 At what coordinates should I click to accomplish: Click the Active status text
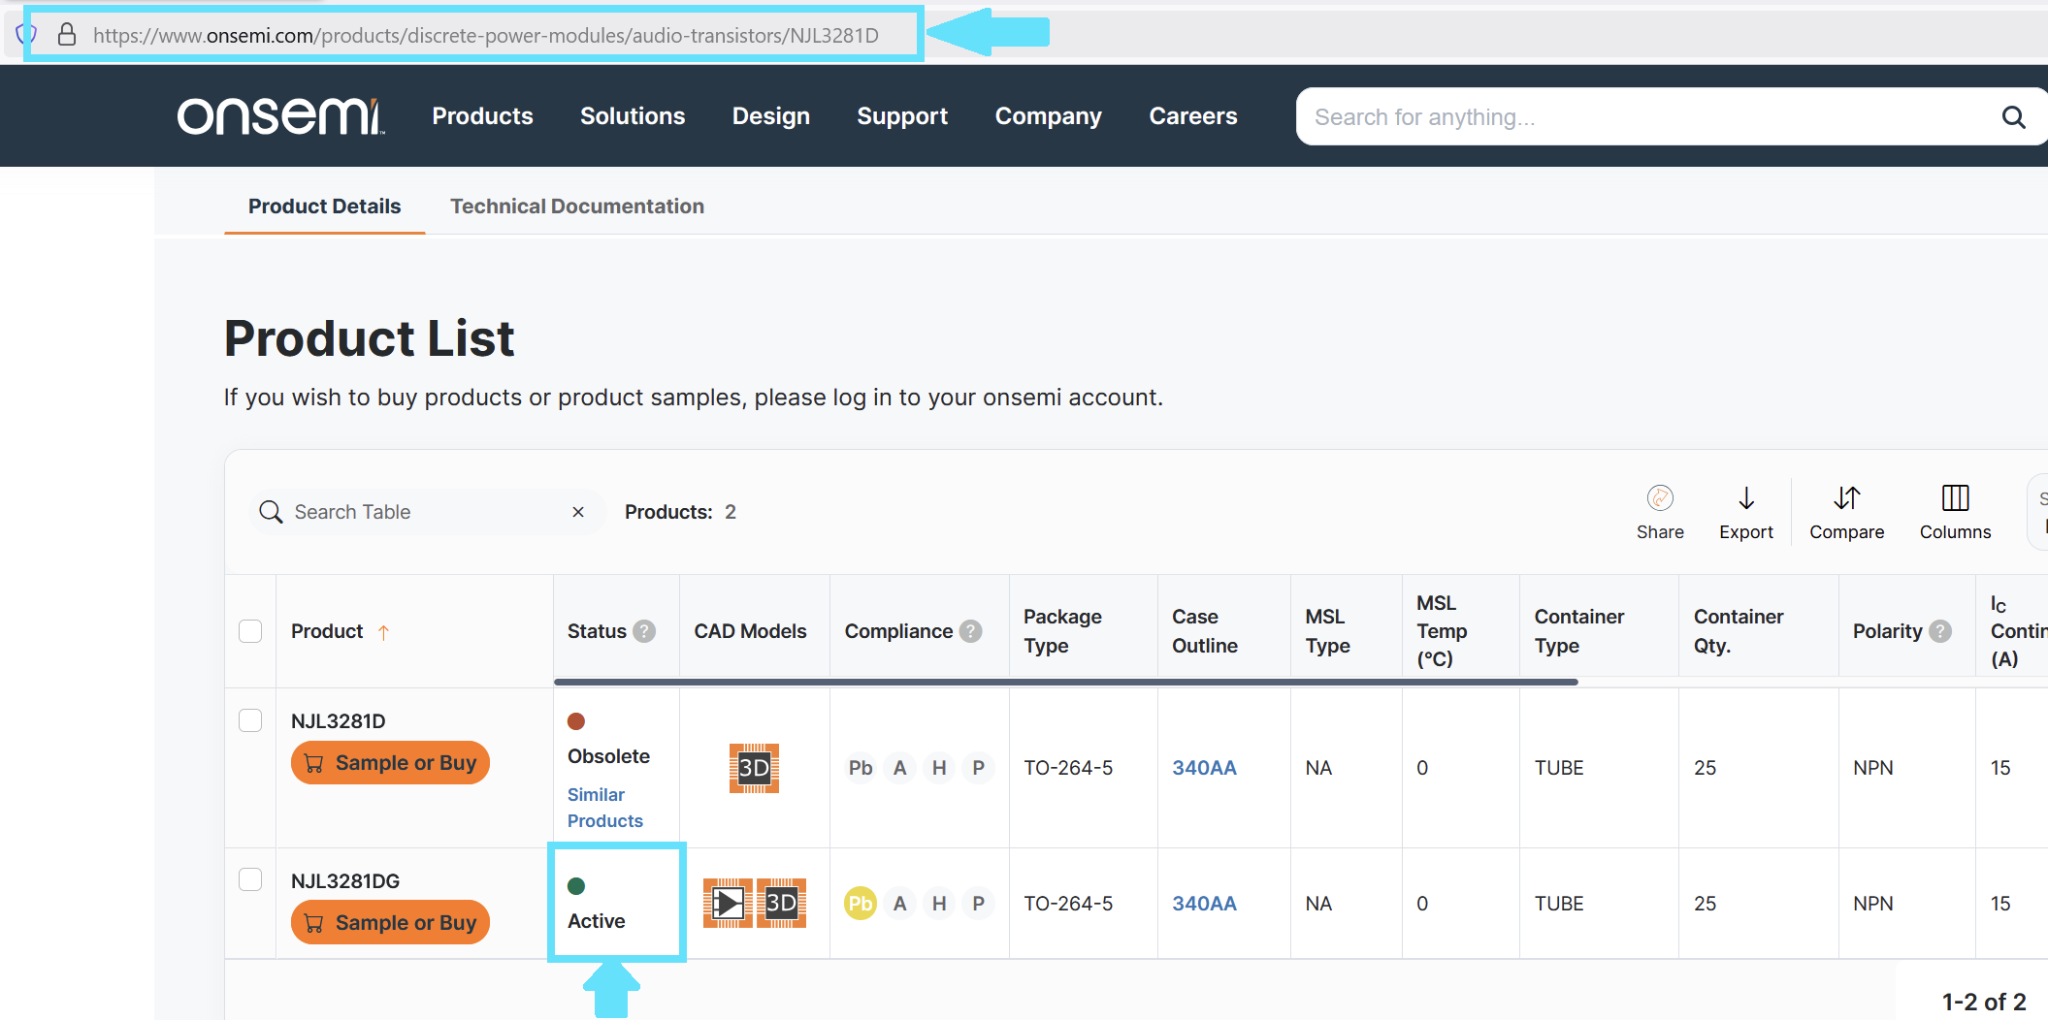(x=596, y=921)
